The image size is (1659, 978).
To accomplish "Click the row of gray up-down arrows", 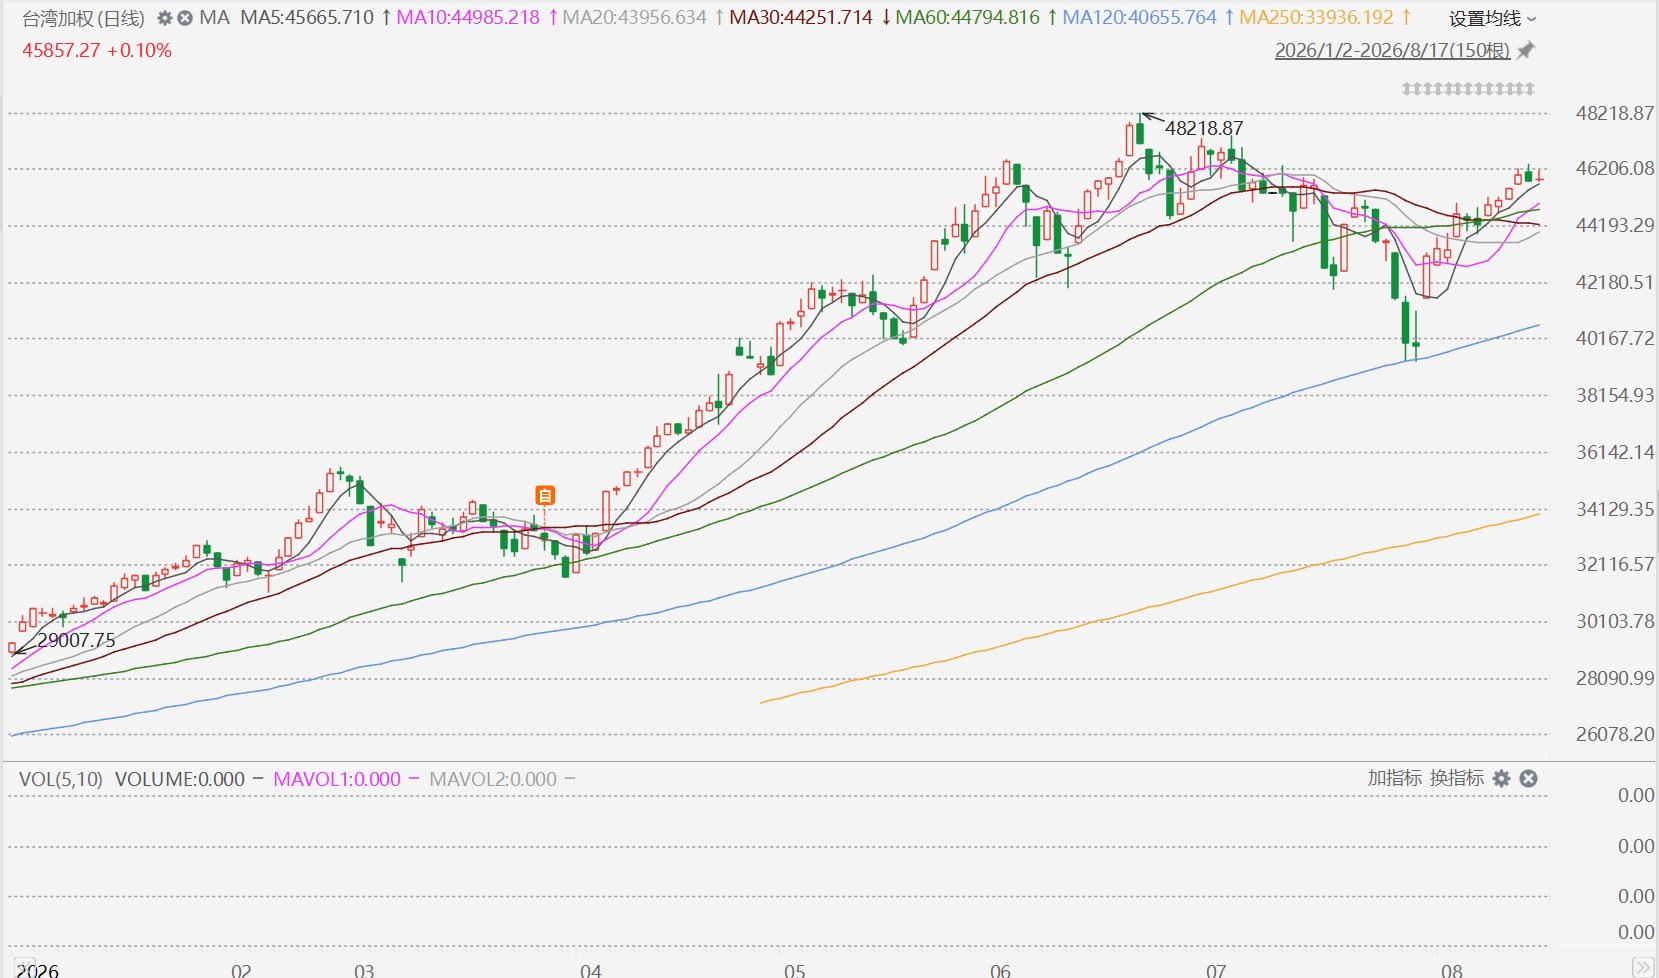I will point(1468,89).
